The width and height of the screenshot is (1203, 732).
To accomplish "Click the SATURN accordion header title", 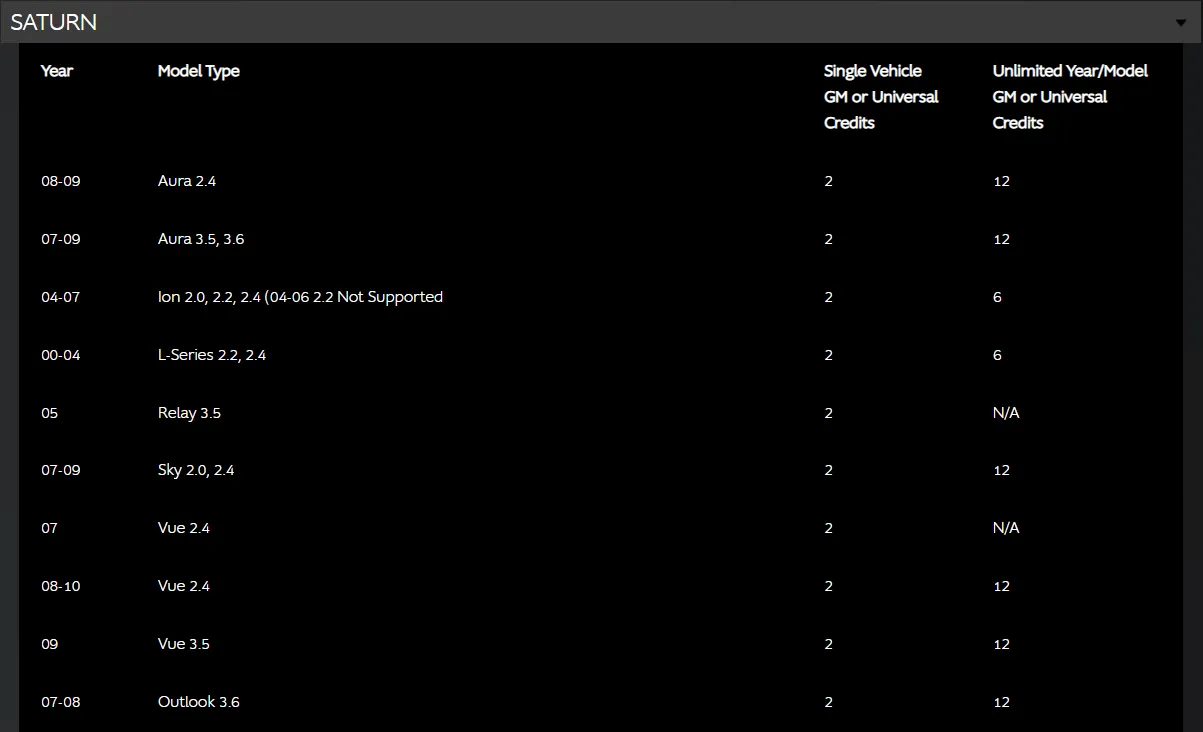I will tap(54, 22).
